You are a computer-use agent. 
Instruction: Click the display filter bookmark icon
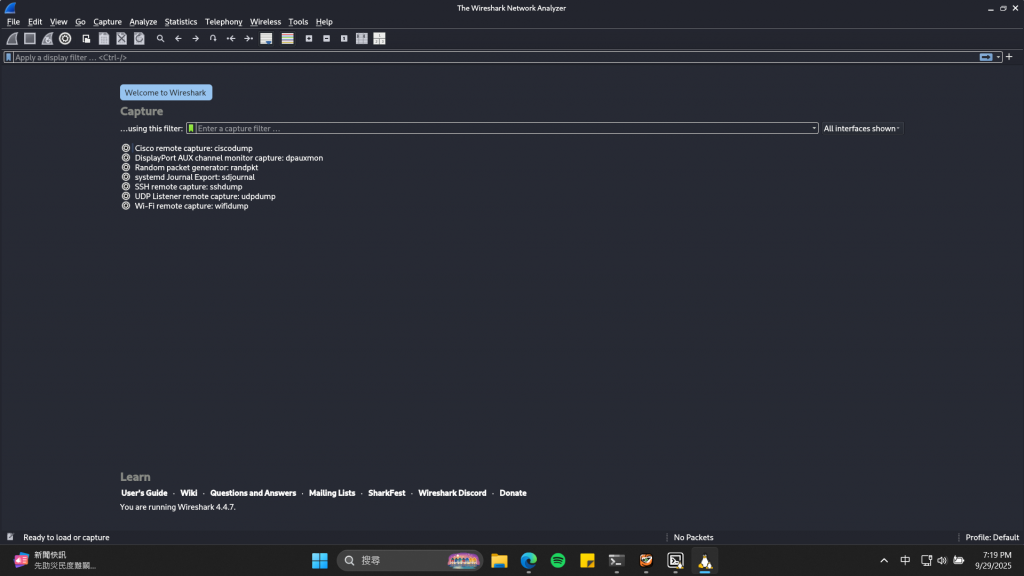pos(8,57)
